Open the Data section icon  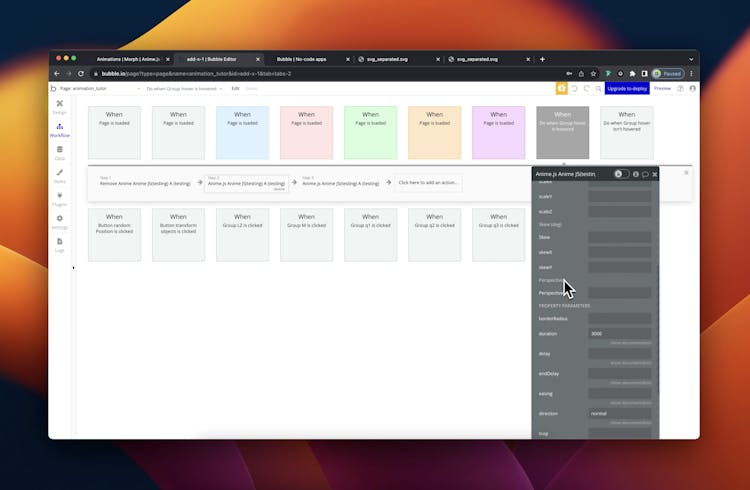pos(60,152)
